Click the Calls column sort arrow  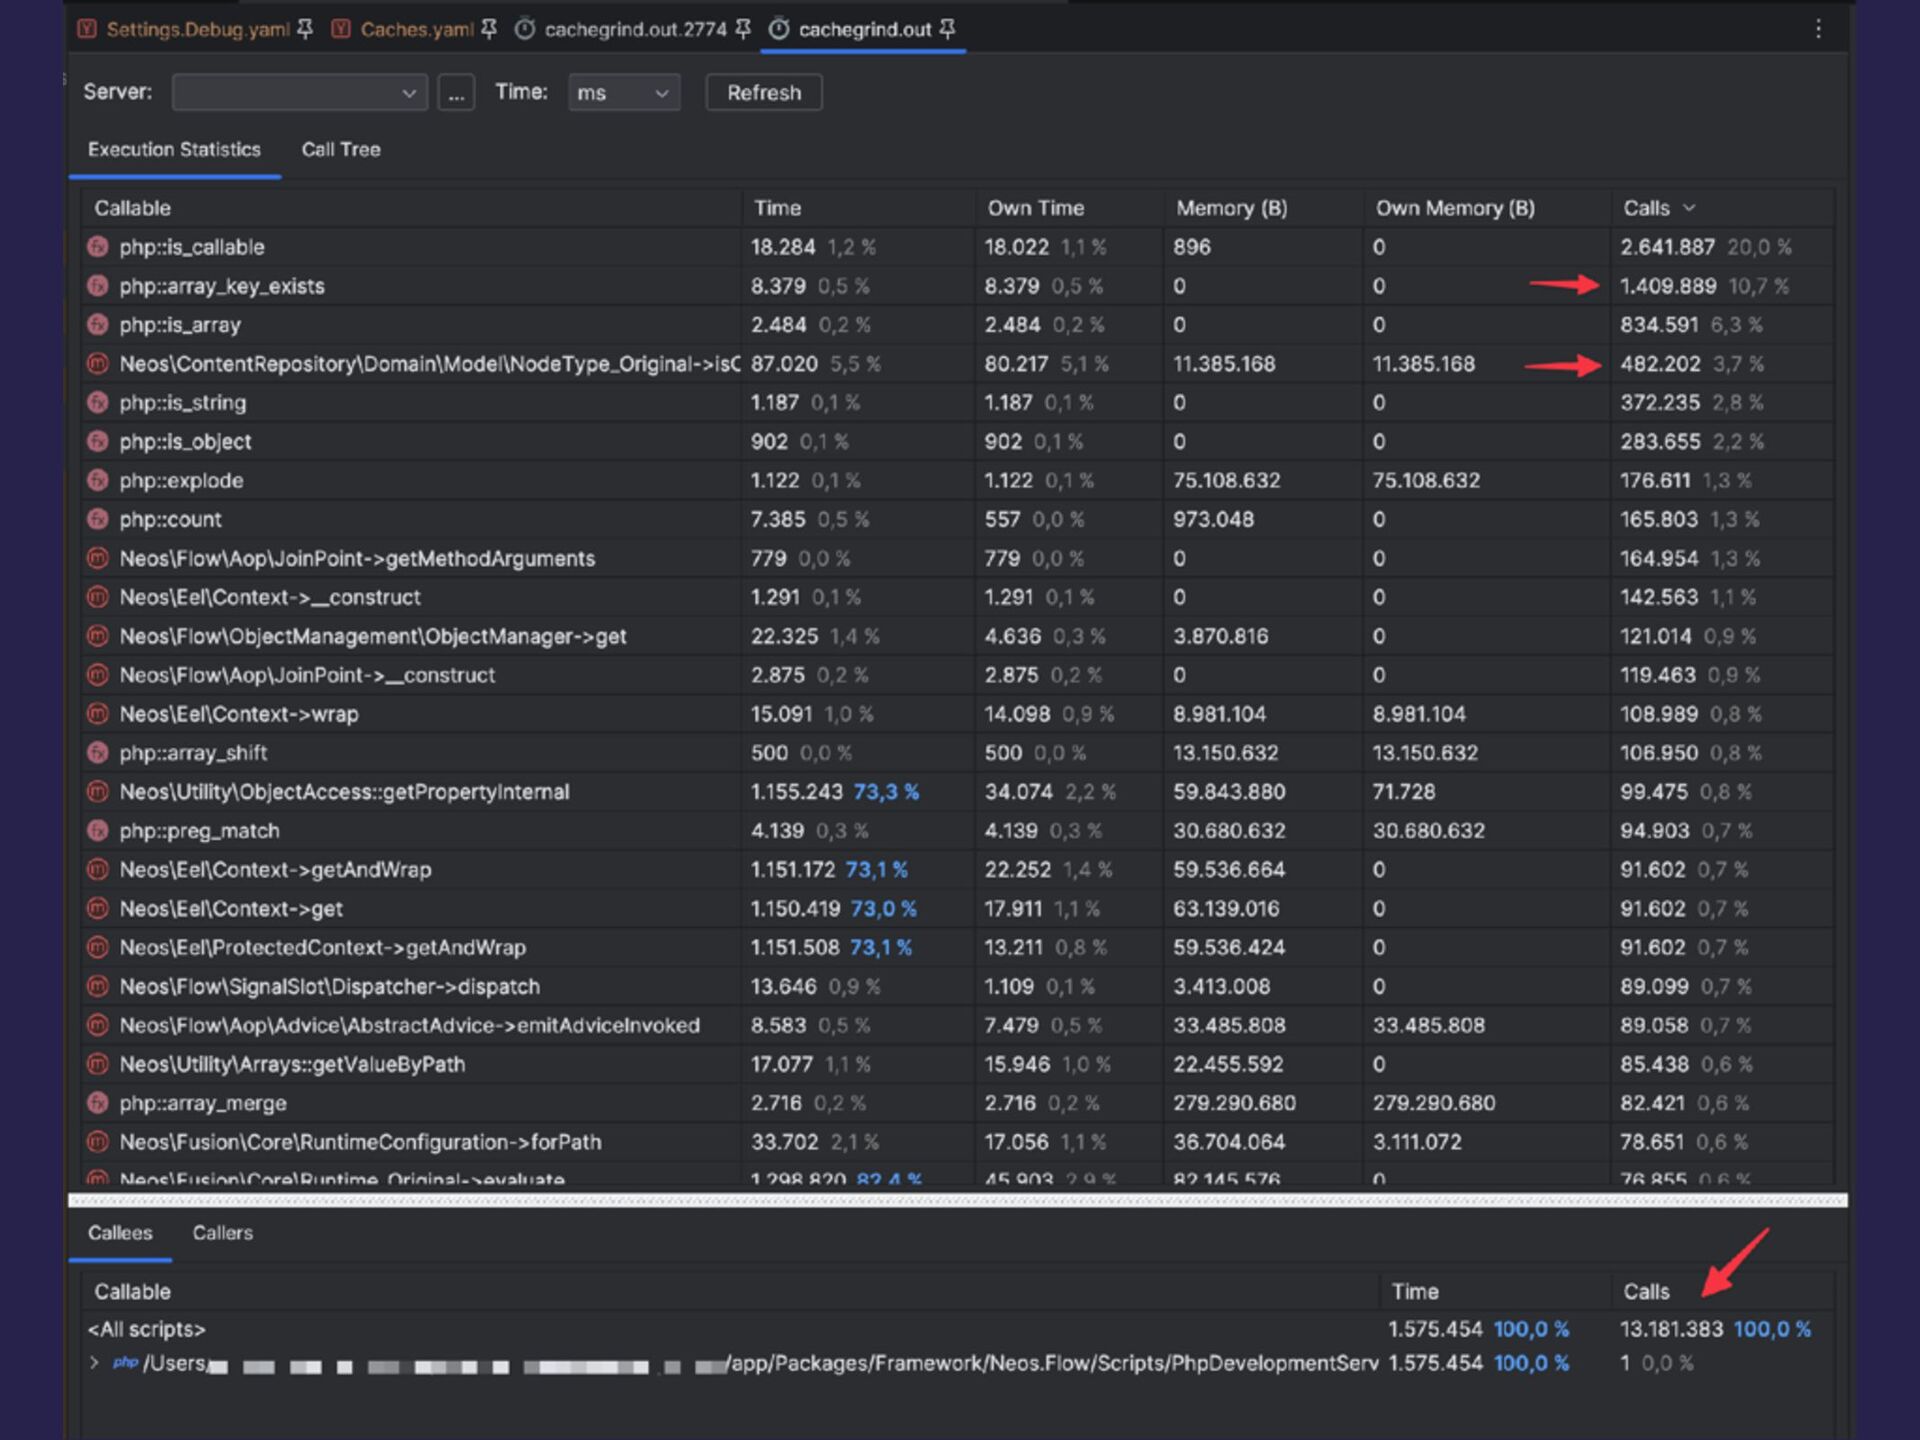point(1689,208)
